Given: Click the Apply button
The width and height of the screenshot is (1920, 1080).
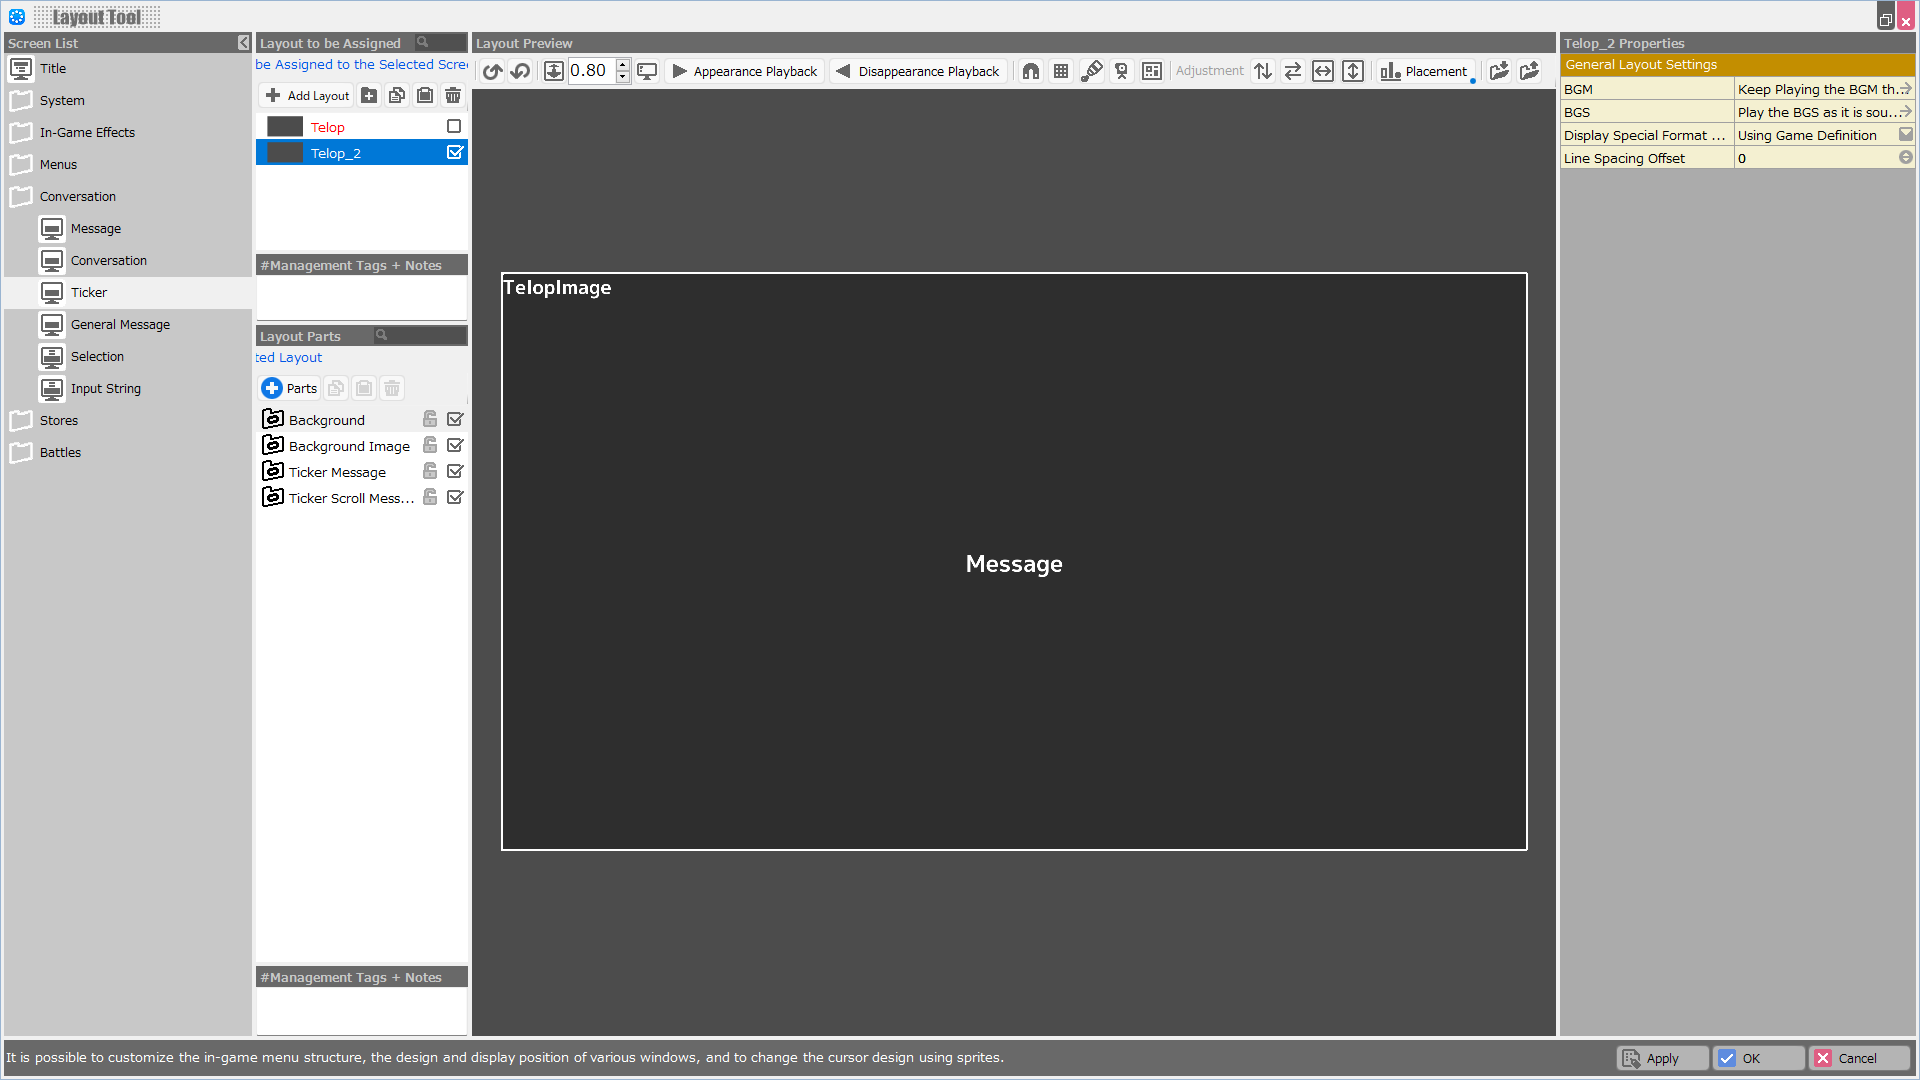Looking at the screenshot, I should (1661, 1058).
